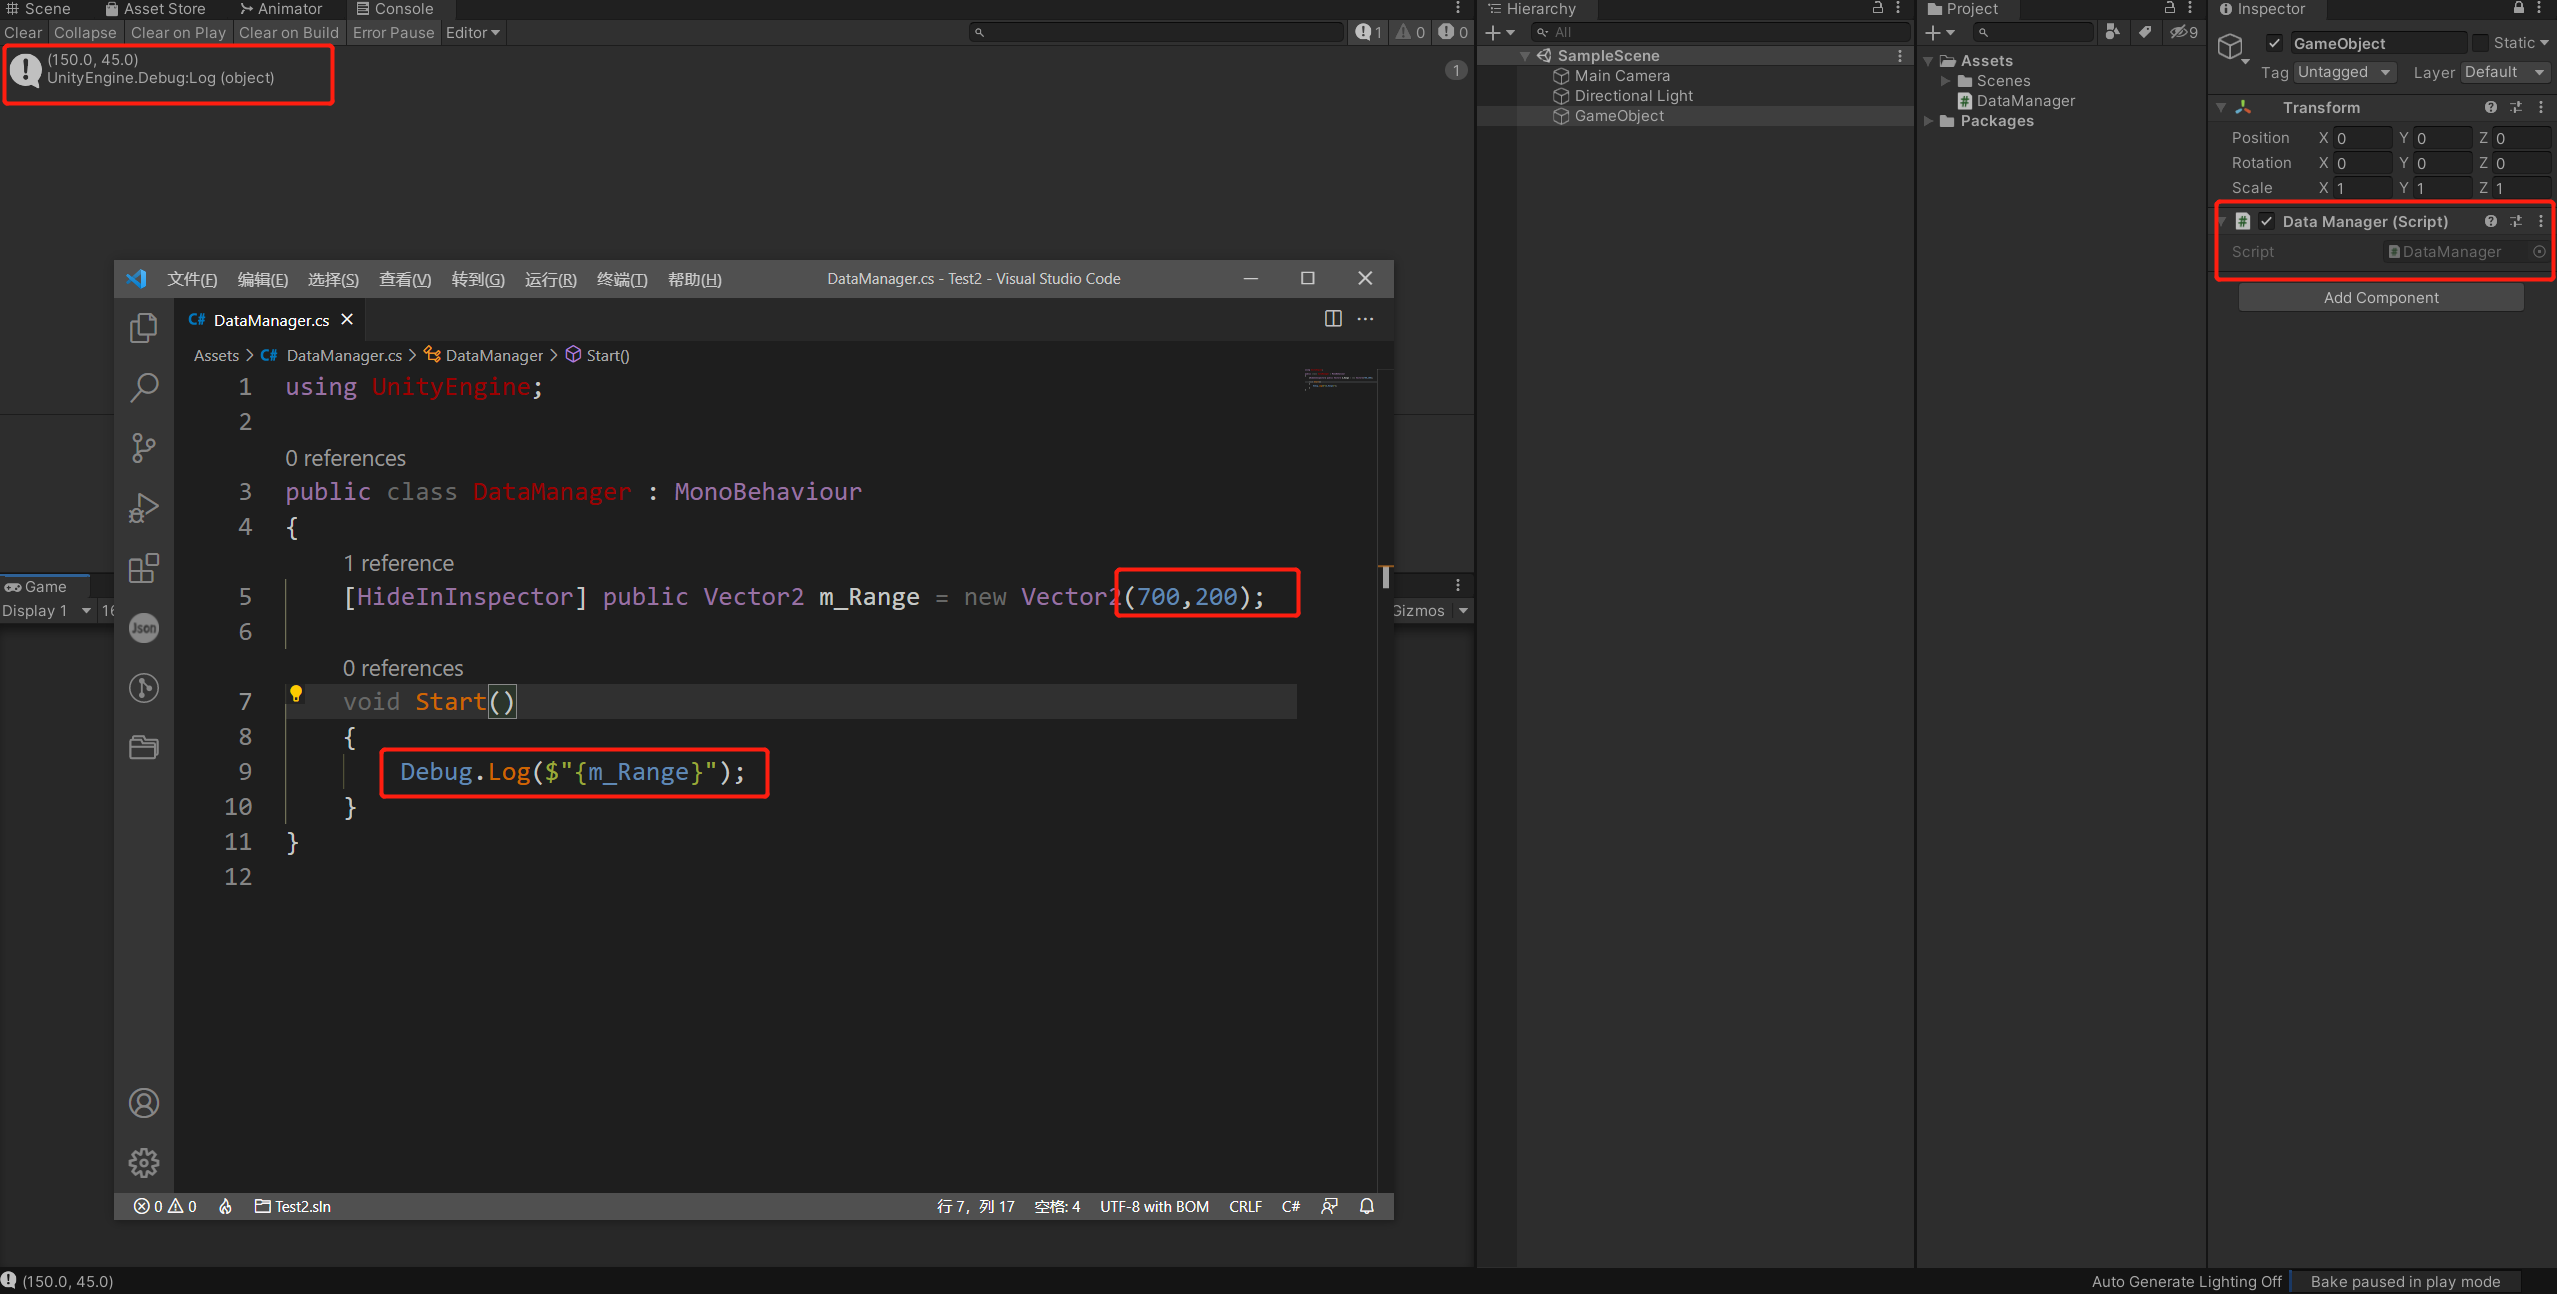Toggle the GameObject active checkbox in Inspector
The image size is (2557, 1294).
coord(2274,43)
